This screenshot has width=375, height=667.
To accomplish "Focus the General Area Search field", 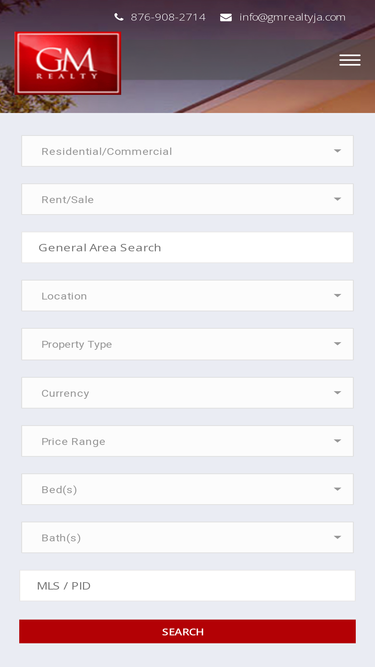I will click(x=188, y=247).
